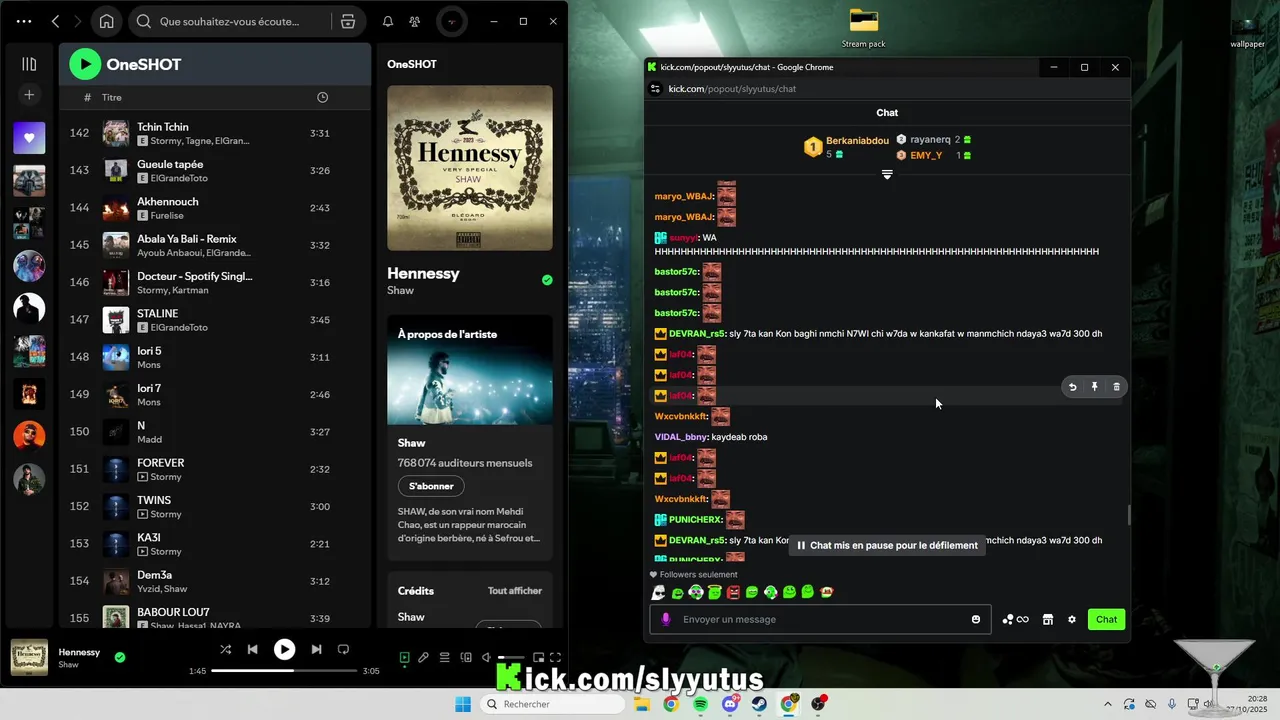Viewport: 1280px width, 720px height.
Task: Resume chat via pause scroll banner
Action: point(887,545)
